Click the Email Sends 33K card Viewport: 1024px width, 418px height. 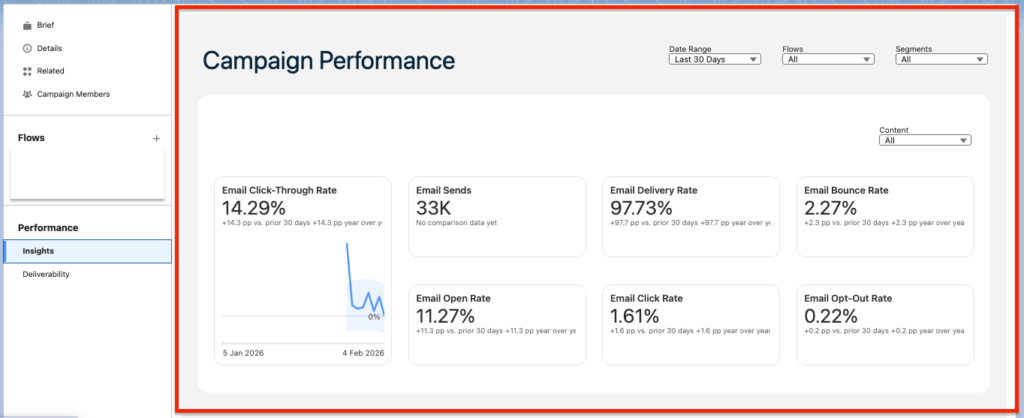pos(494,216)
